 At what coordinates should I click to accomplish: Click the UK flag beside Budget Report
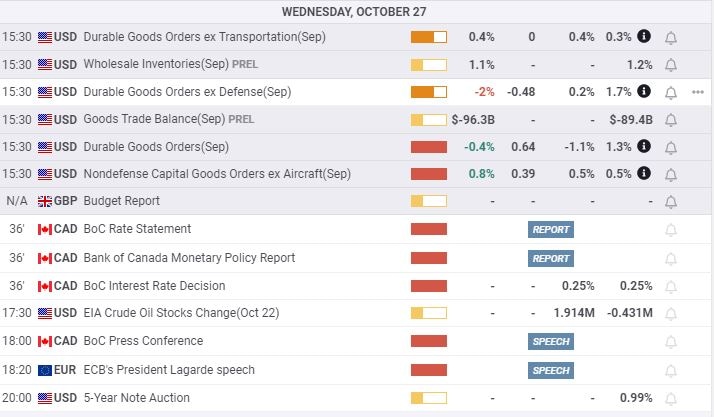(x=45, y=201)
